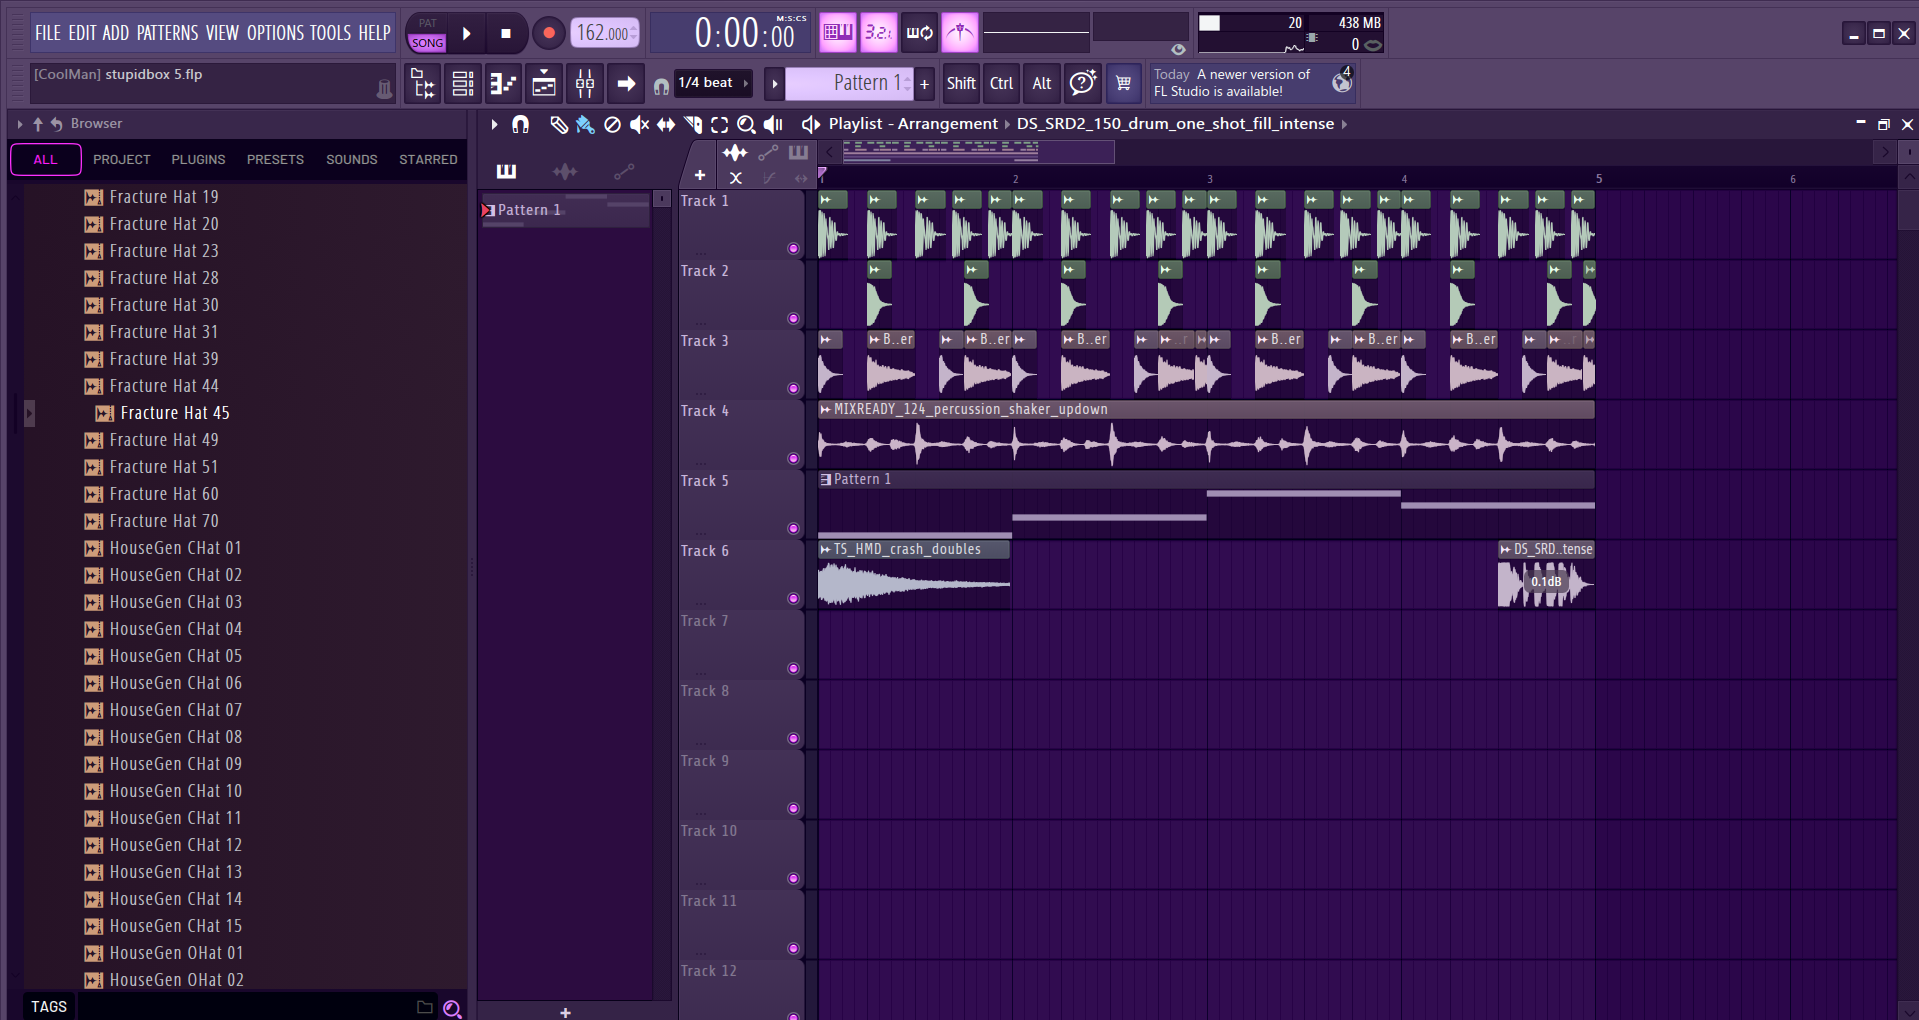
Task: Choose the Select tool in Playlist
Action: coord(720,124)
